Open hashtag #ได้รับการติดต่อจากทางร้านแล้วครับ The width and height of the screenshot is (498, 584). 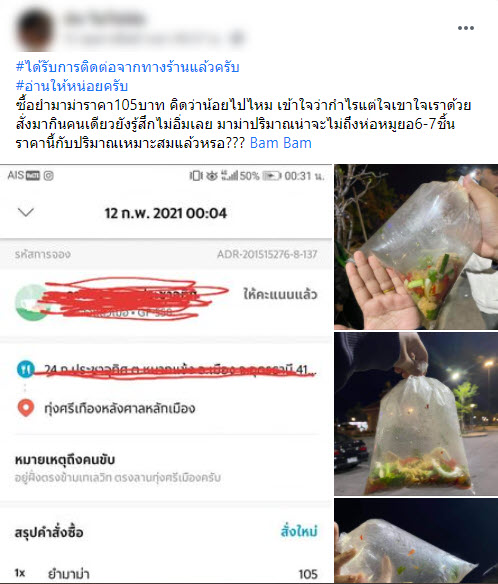pyautogui.click(x=127, y=67)
